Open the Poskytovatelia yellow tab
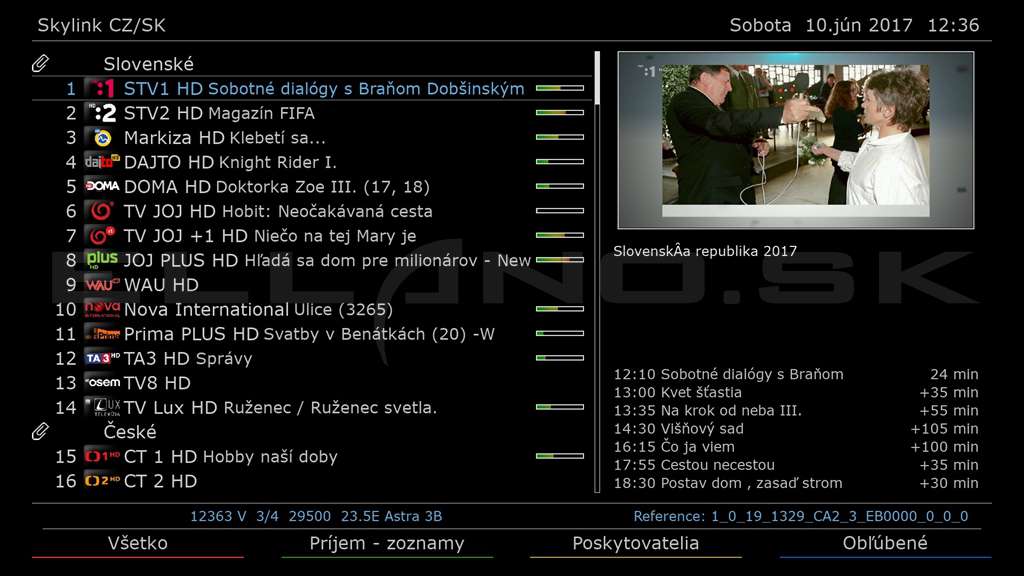The width and height of the screenshot is (1024, 576). (635, 543)
